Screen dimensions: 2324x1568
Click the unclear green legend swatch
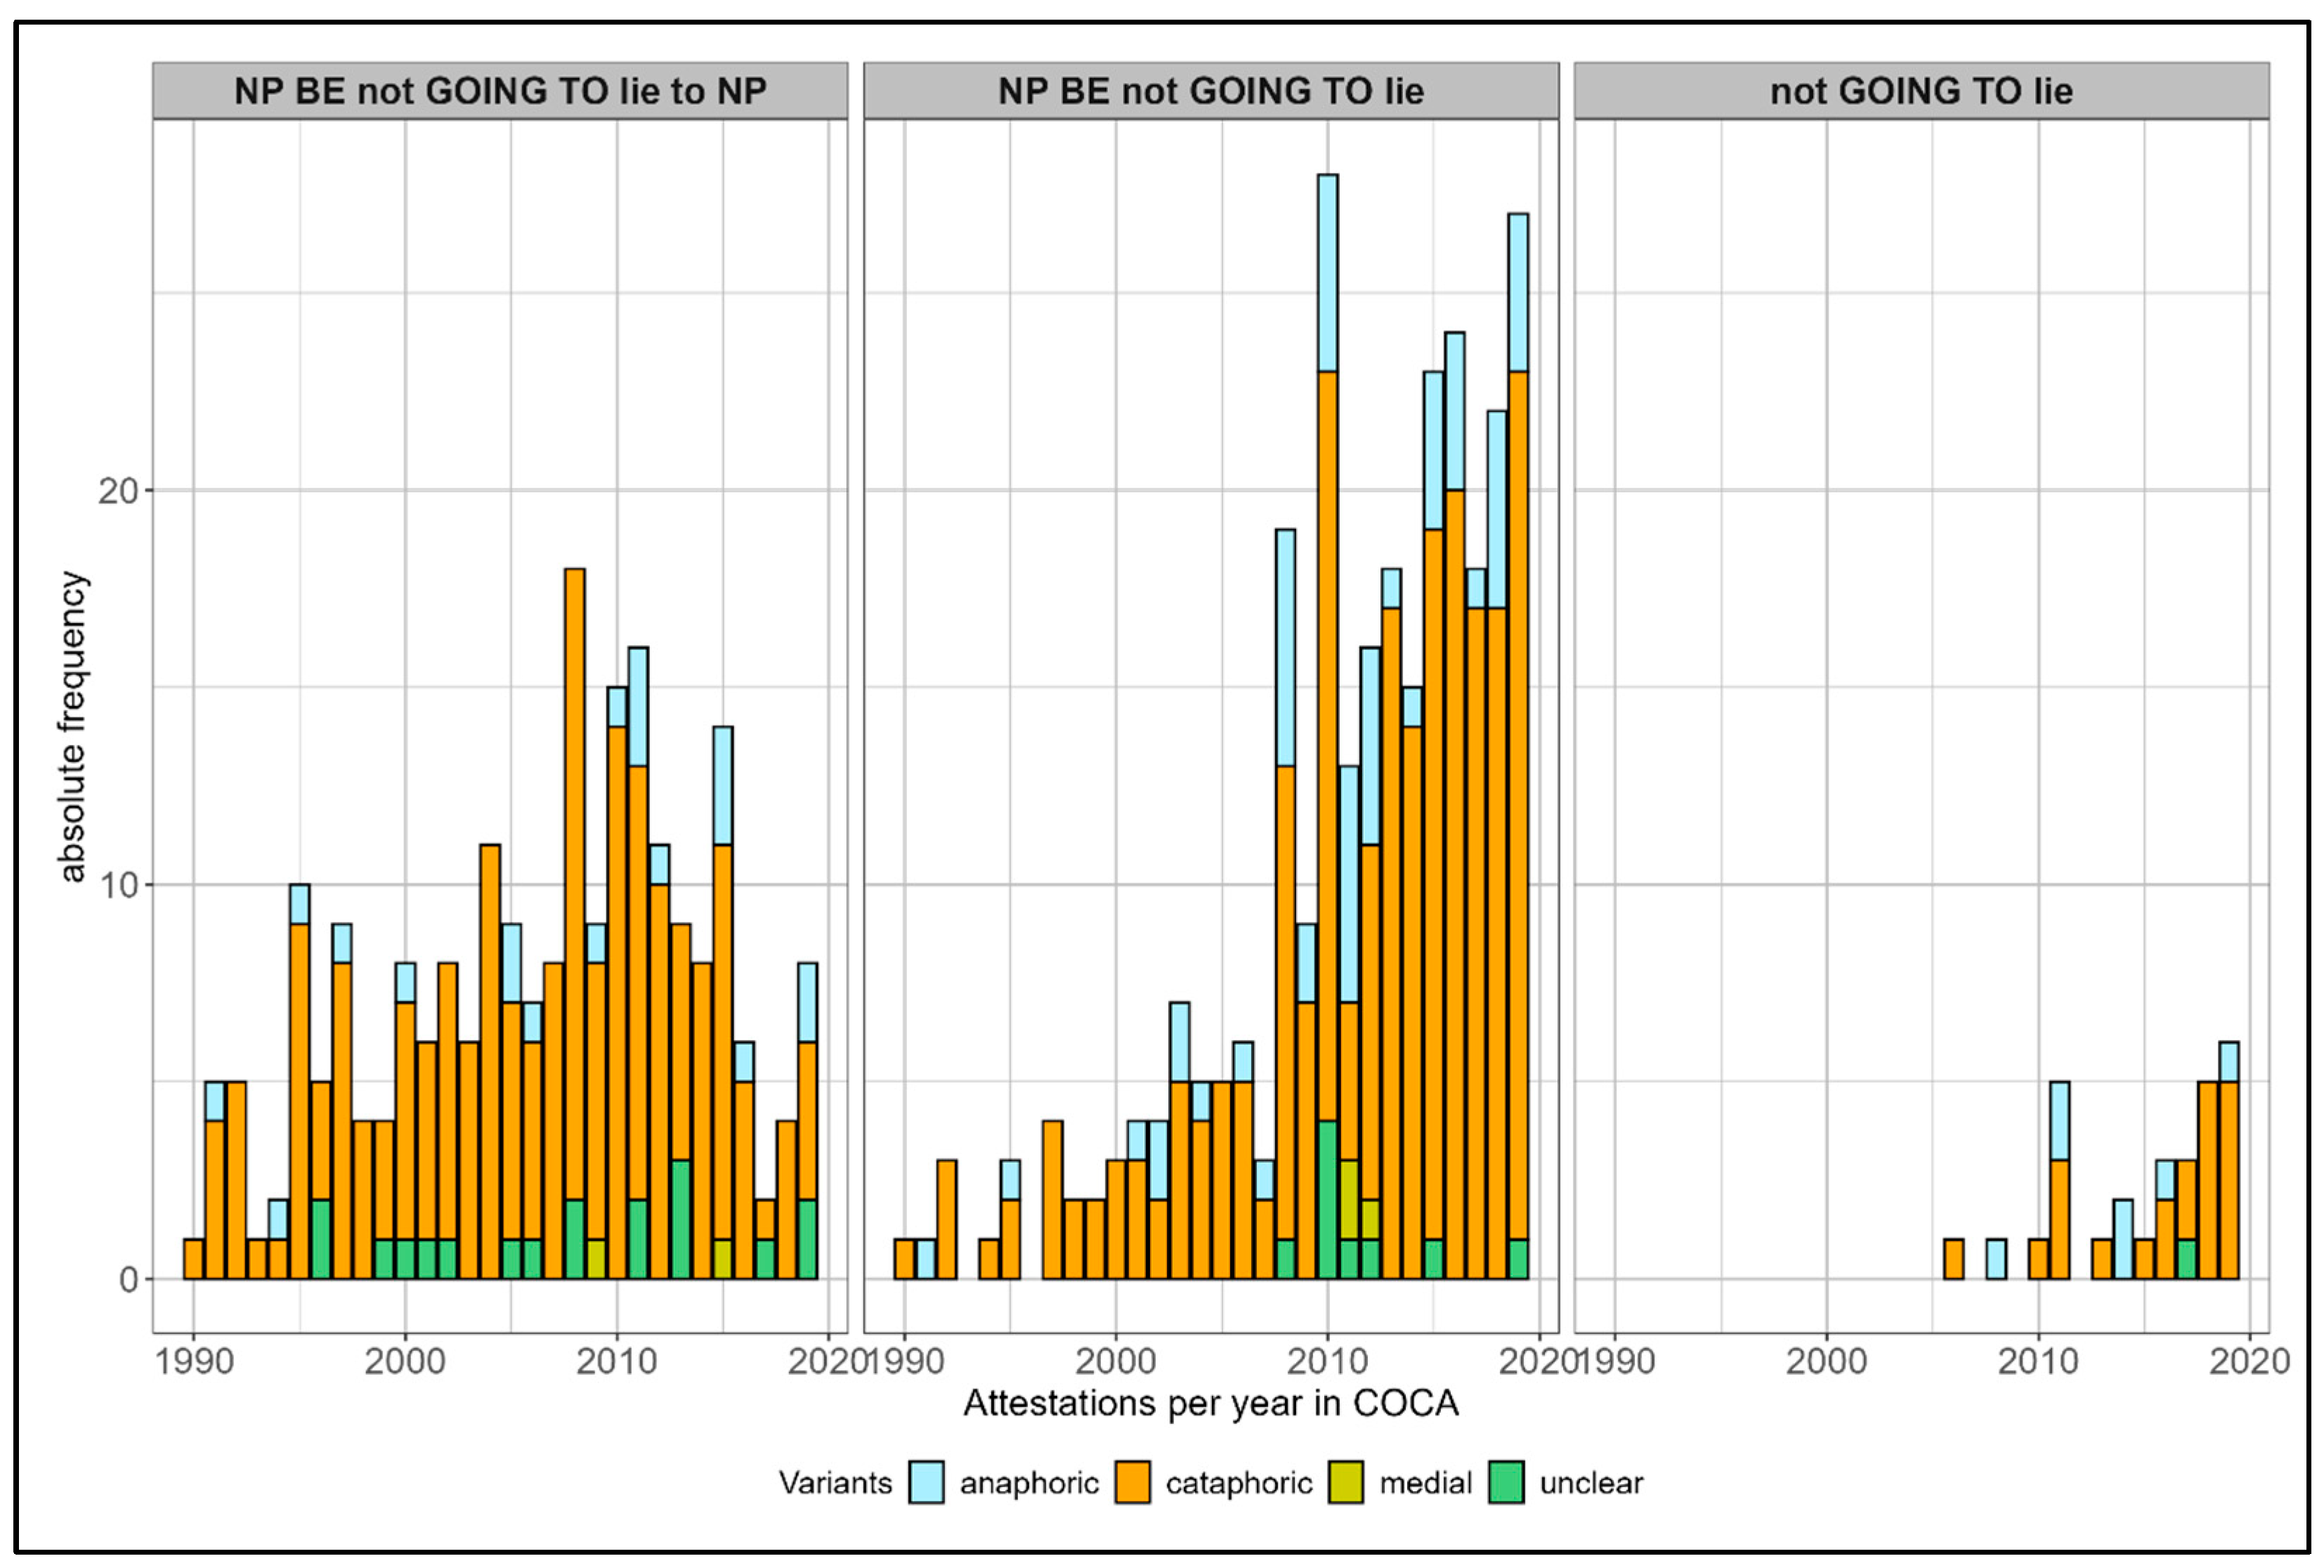pos(1506,1482)
